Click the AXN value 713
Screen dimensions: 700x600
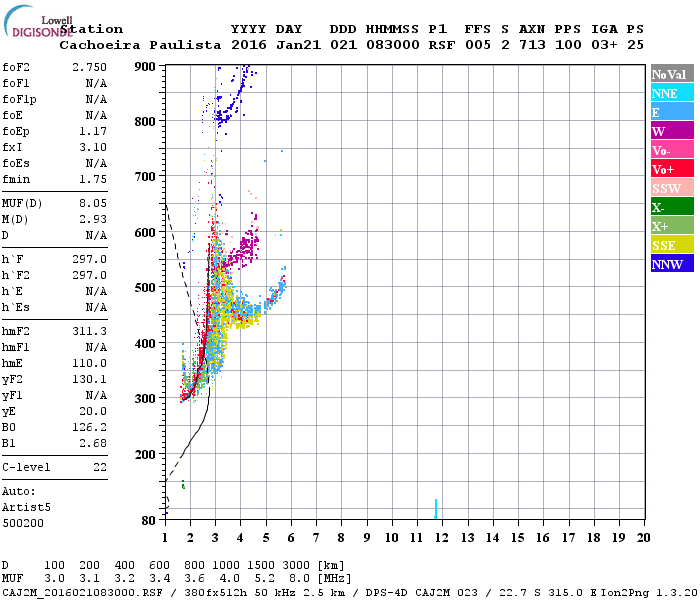[532, 45]
